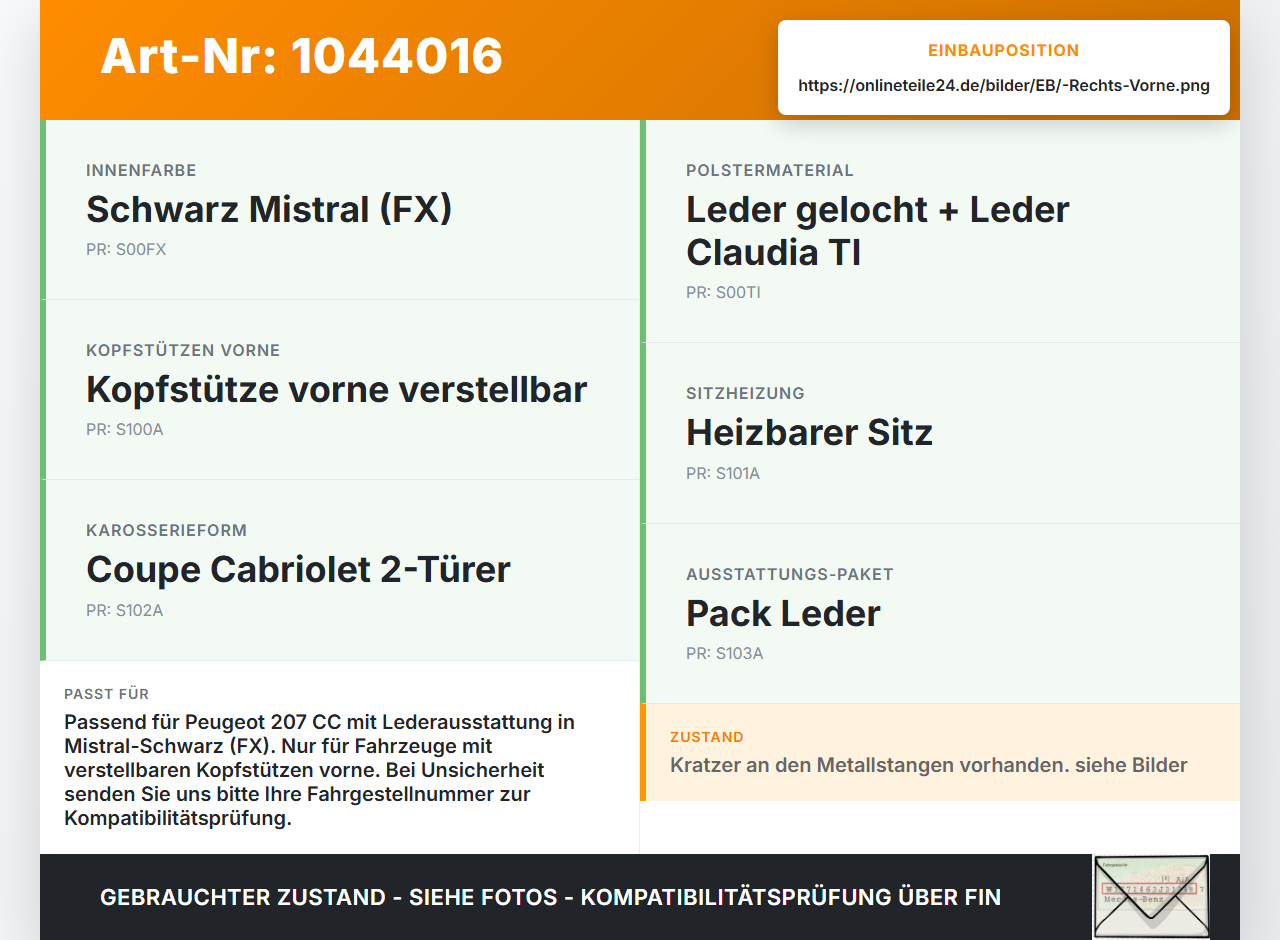The width and height of the screenshot is (1280, 940).
Task: Click the POLSTERMATERIAL label
Action: (x=770, y=171)
